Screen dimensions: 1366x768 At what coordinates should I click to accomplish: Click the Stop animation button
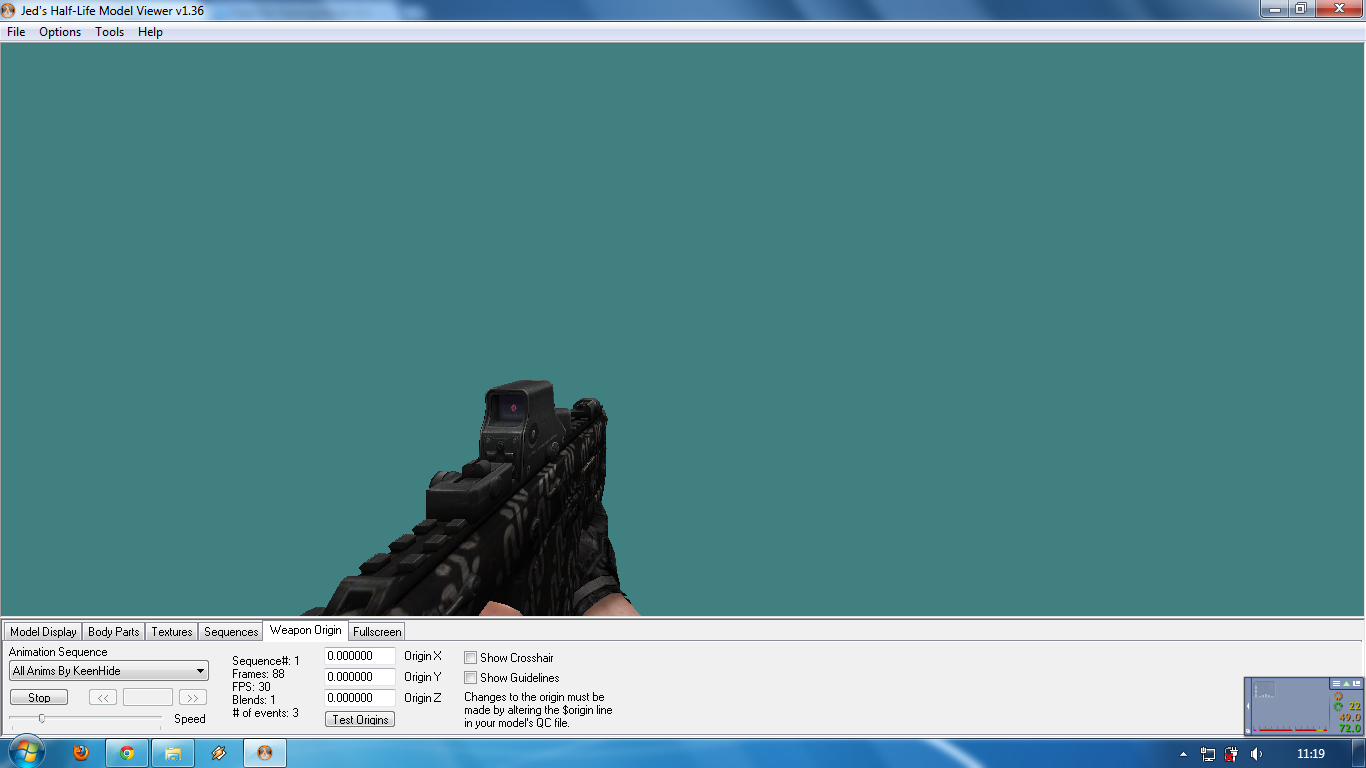39,698
